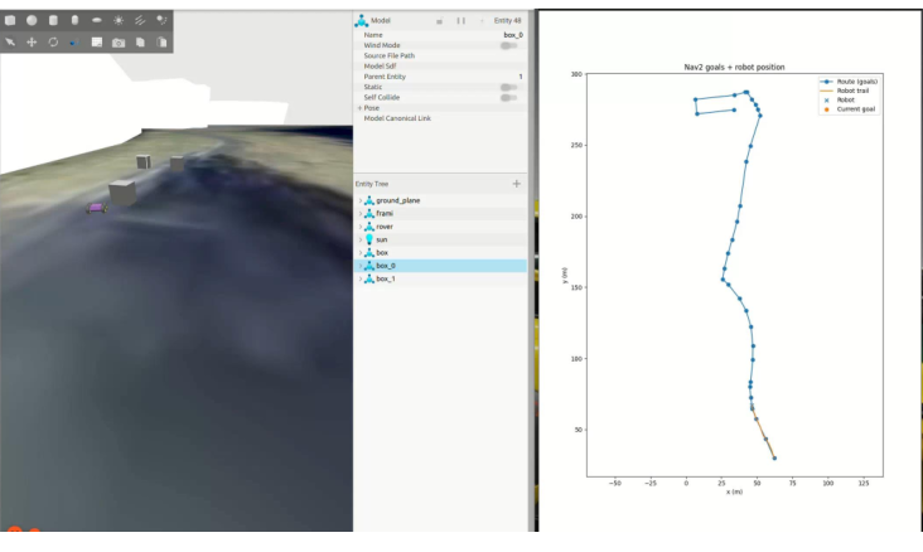Image resolution: width=923 pixels, height=552 pixels.
Task: Take a screenshot with the camera icon
Action: (118, 42)
